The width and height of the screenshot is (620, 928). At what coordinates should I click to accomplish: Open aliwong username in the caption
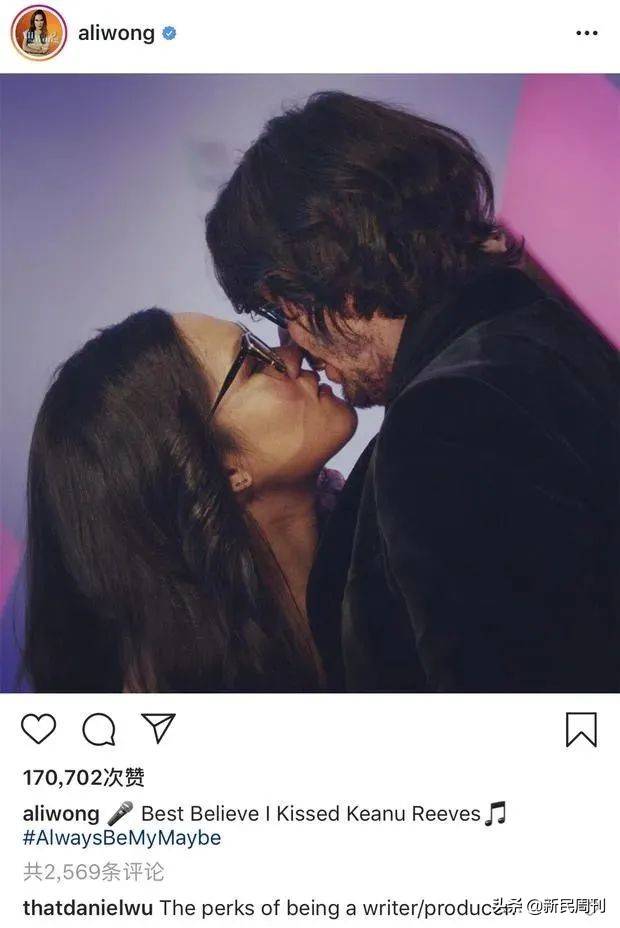pos(61,814)
